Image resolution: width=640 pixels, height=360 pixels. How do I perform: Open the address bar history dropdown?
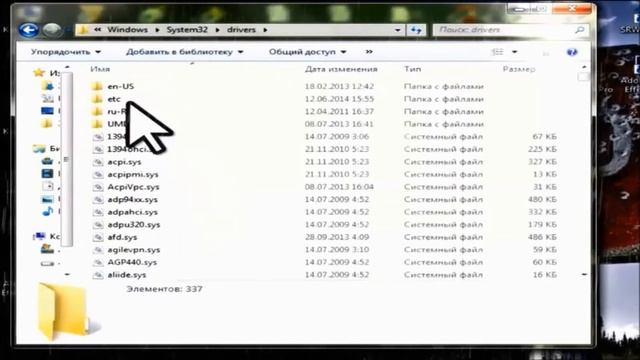coord(398,30)
